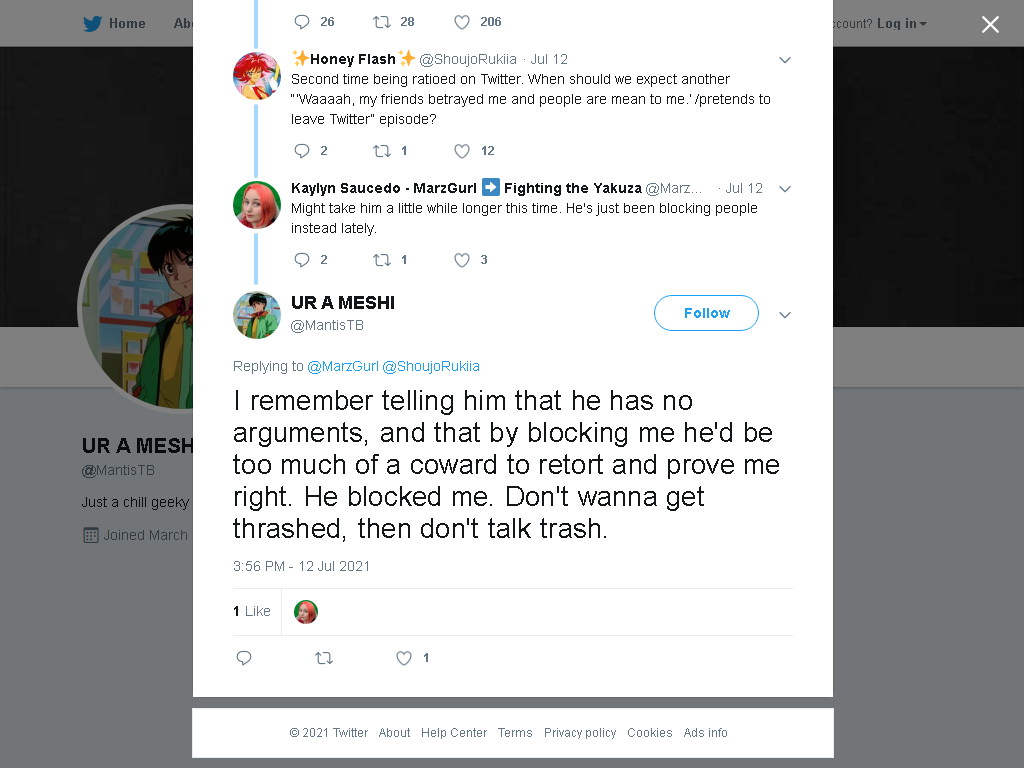Viewport: 1024px width, 768px height.
Task: Reply to Honey Flash's tweet
Action: tap(302, 151)
